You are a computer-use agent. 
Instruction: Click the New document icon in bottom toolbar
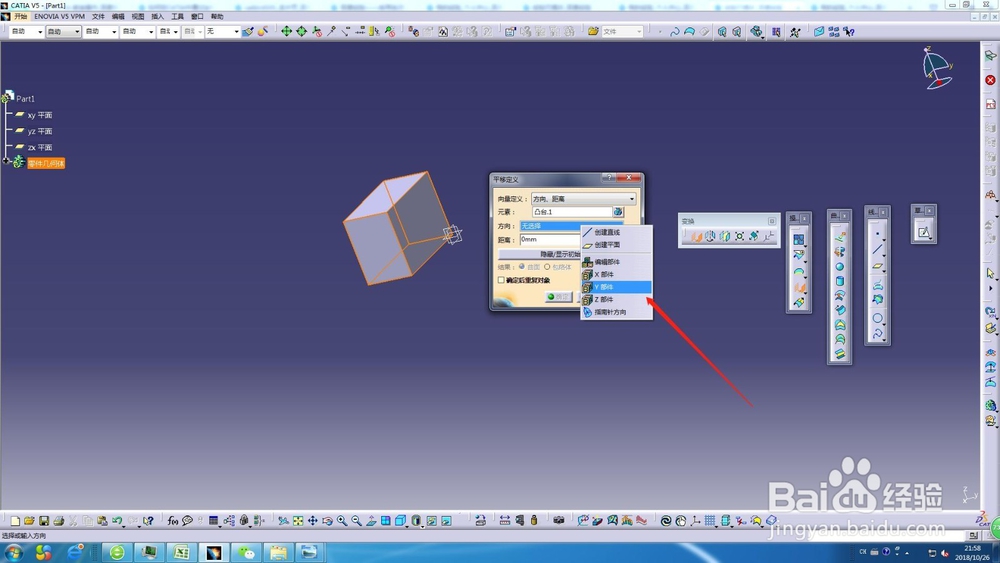point(15,521)
